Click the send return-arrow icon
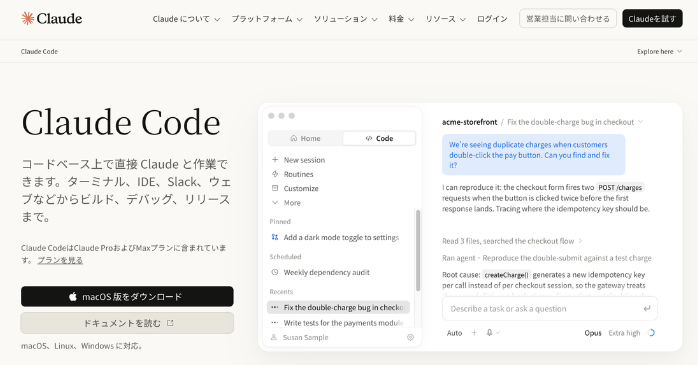Screen dimensions: 698x365 point(647,308)
